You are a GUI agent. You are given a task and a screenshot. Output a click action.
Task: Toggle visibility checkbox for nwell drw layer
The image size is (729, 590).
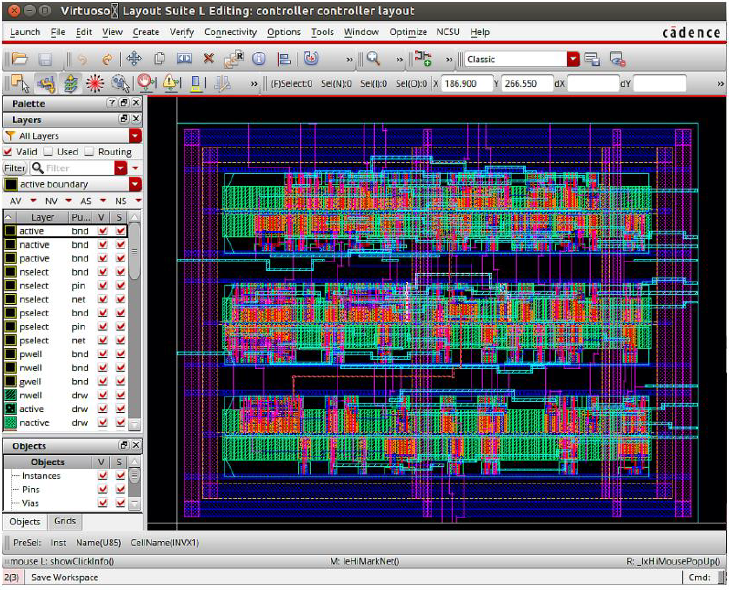(x=103, y=395)
